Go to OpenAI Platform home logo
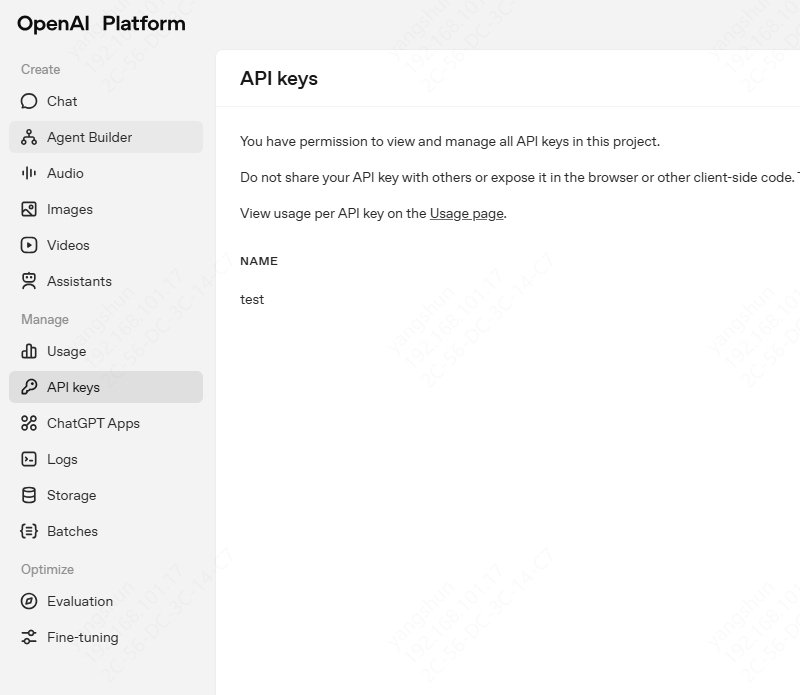800x695 pixels. tap(101, 24)
